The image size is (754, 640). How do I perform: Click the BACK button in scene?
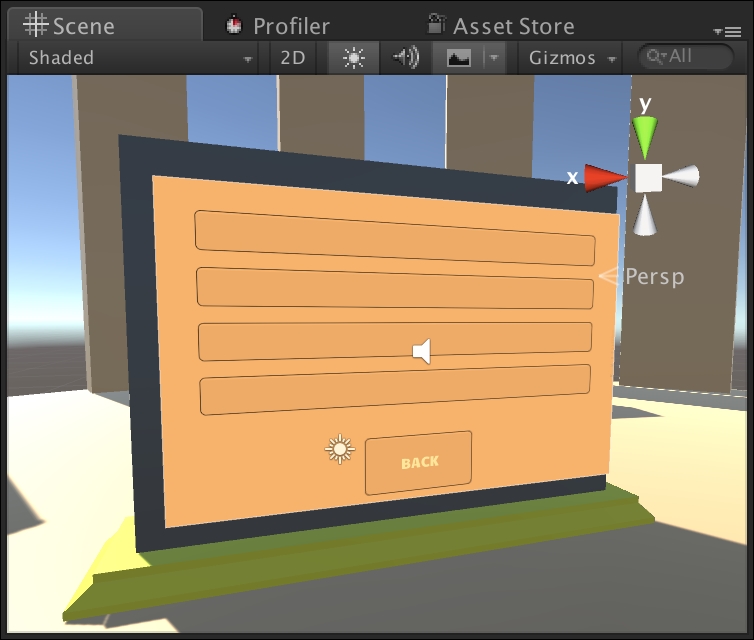(x=418, y=463)
